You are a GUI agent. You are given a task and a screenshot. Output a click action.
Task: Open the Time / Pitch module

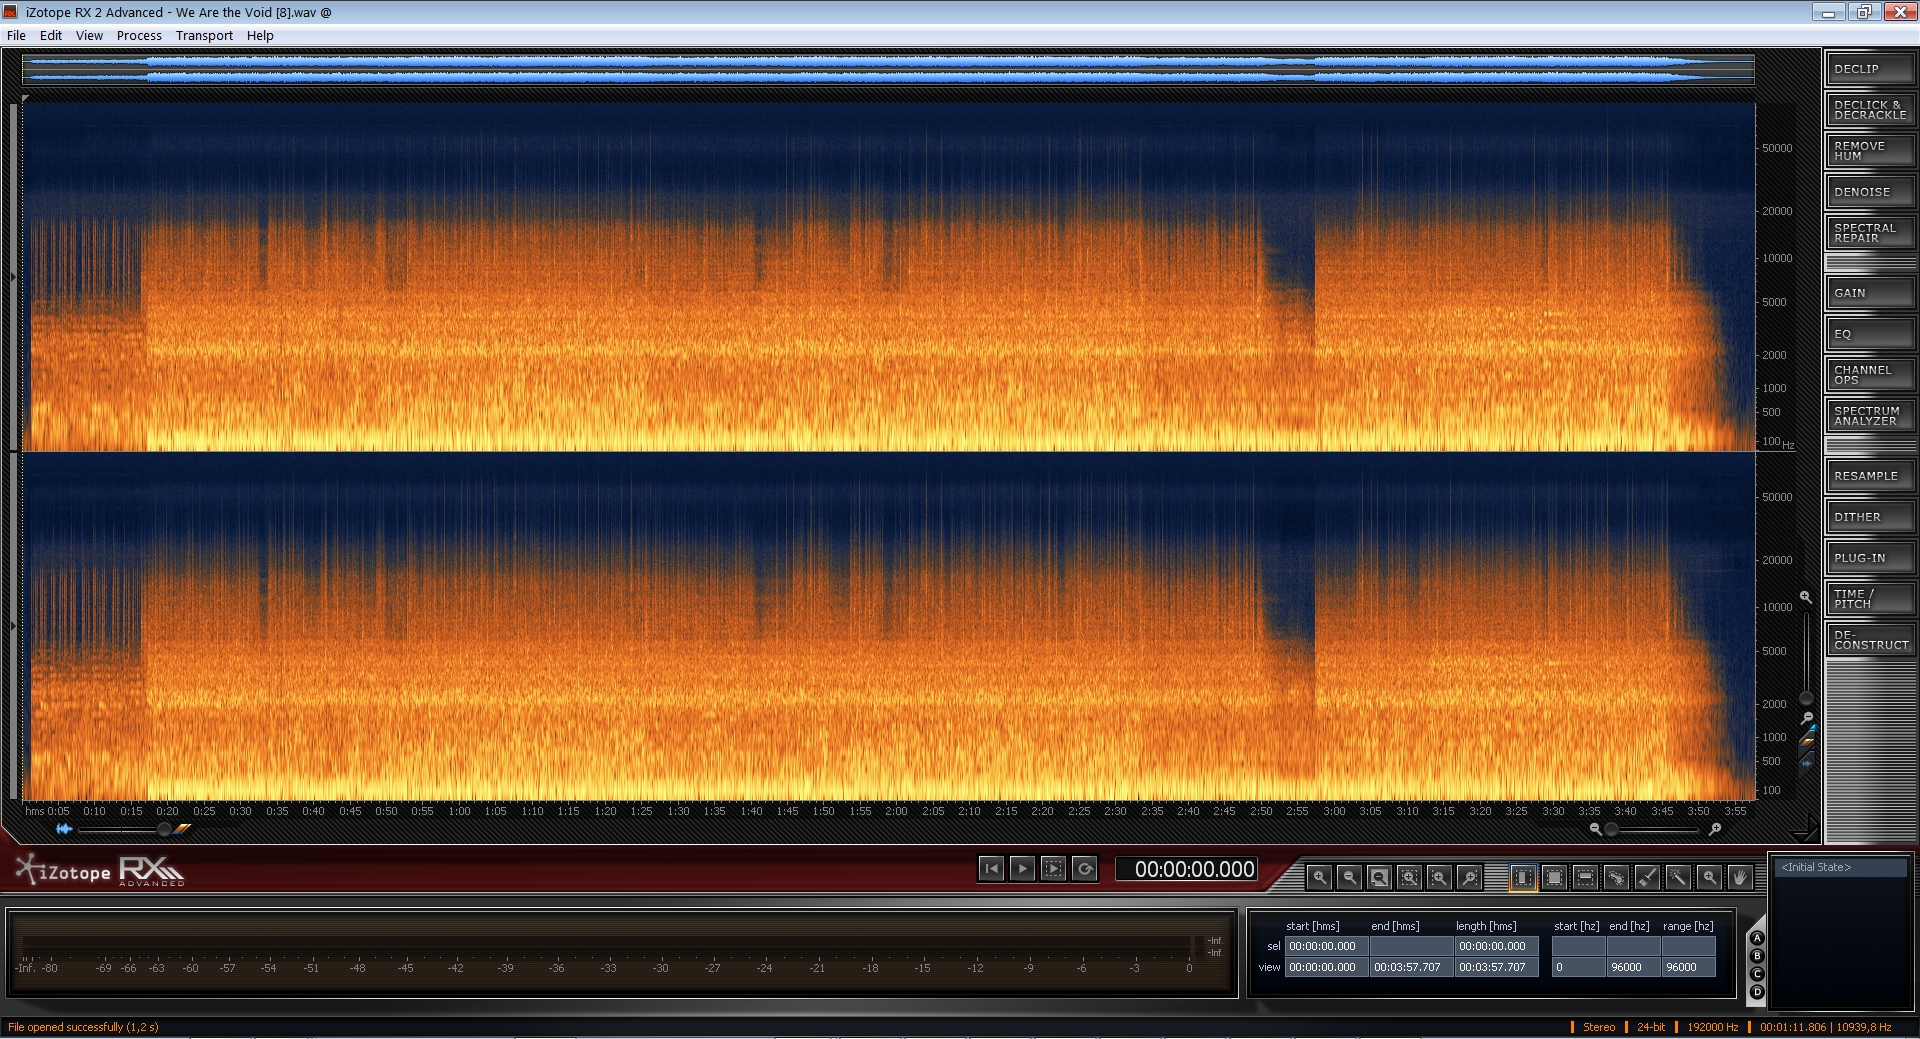1869,599
